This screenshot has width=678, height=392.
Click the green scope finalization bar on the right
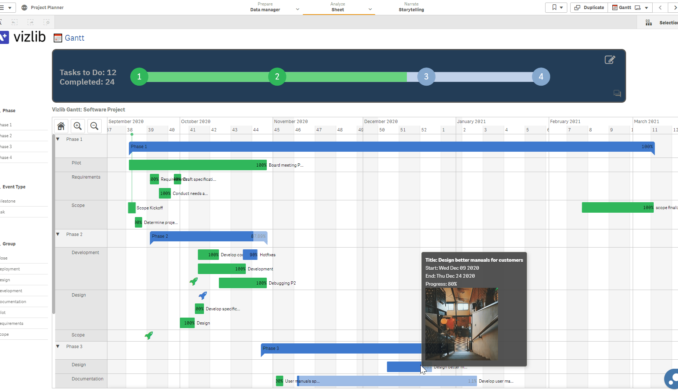tap(617, 207)
